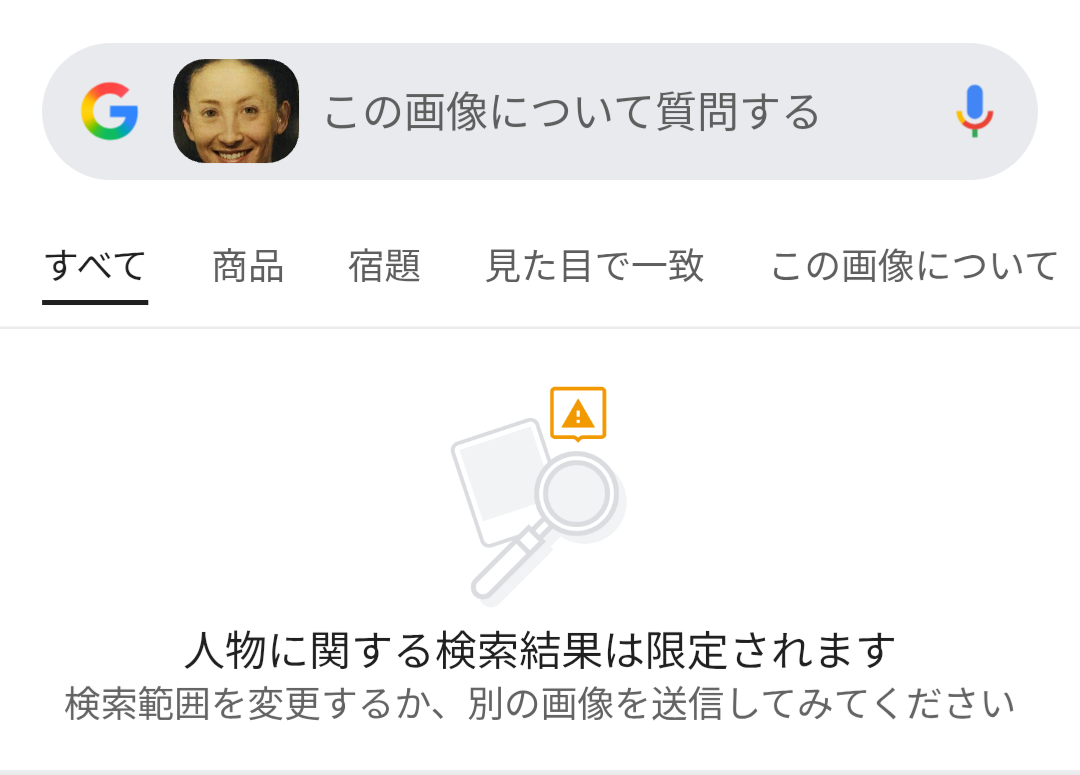
Task: Click the divider line below the tabs
Action: click(x=540, y=328)
